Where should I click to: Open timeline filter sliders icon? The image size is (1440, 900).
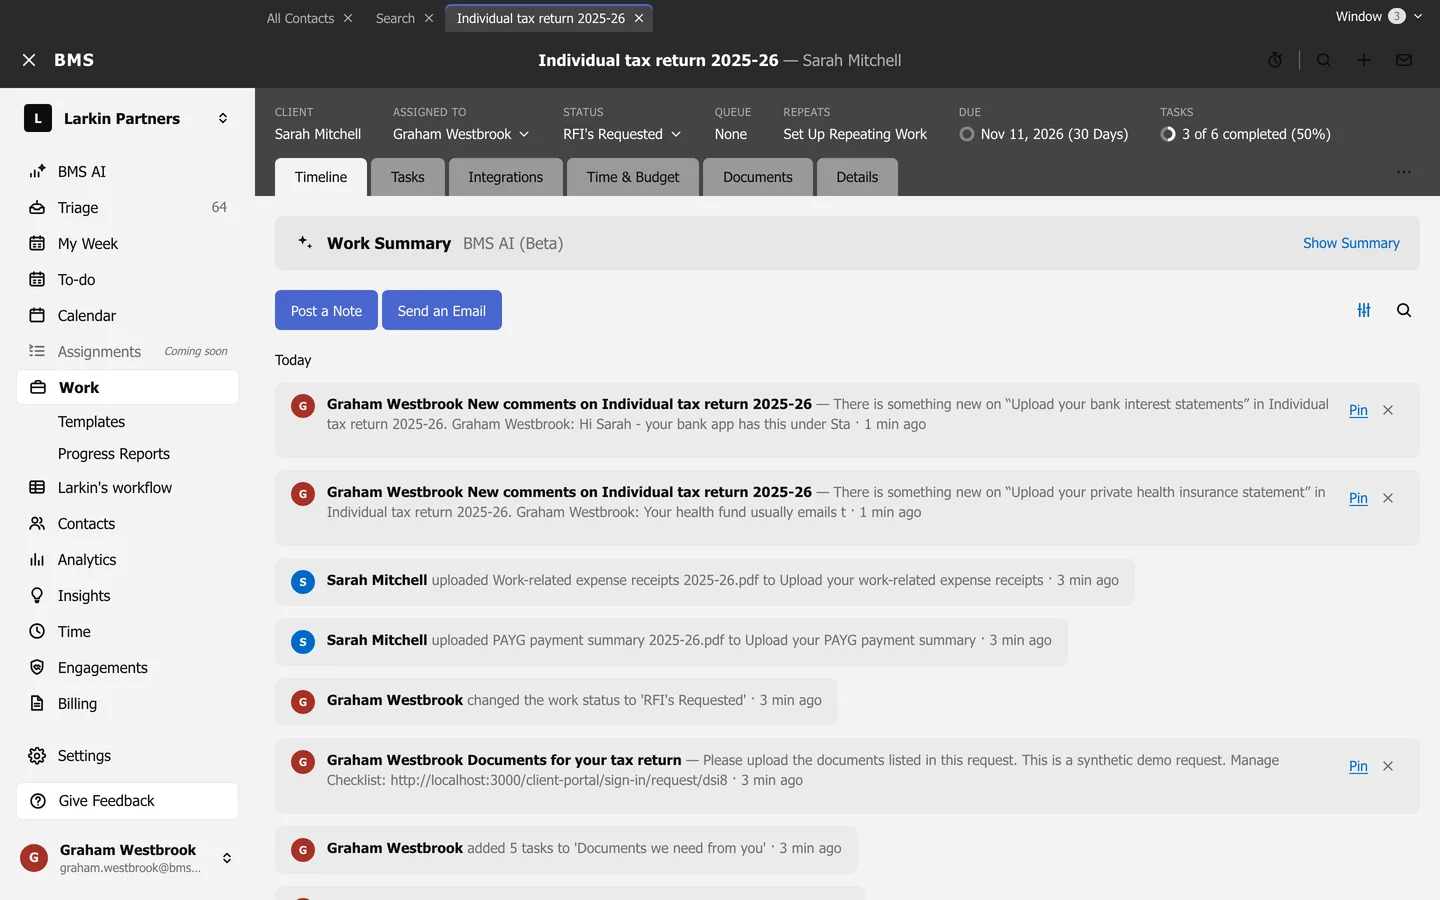(x=1364, y=310)
